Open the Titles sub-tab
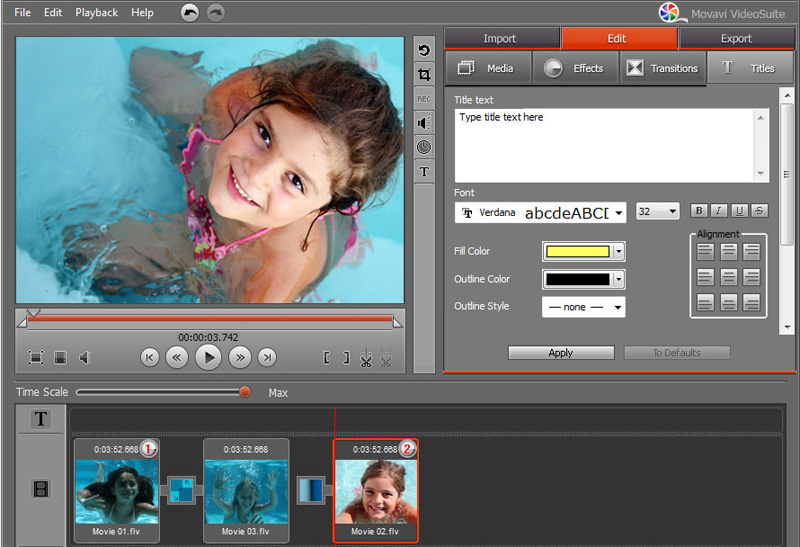 (x=750, y=68)
